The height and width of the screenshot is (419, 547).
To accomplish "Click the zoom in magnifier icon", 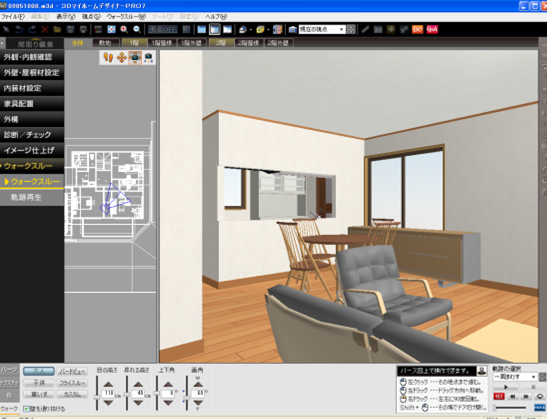I will point(124,30).
